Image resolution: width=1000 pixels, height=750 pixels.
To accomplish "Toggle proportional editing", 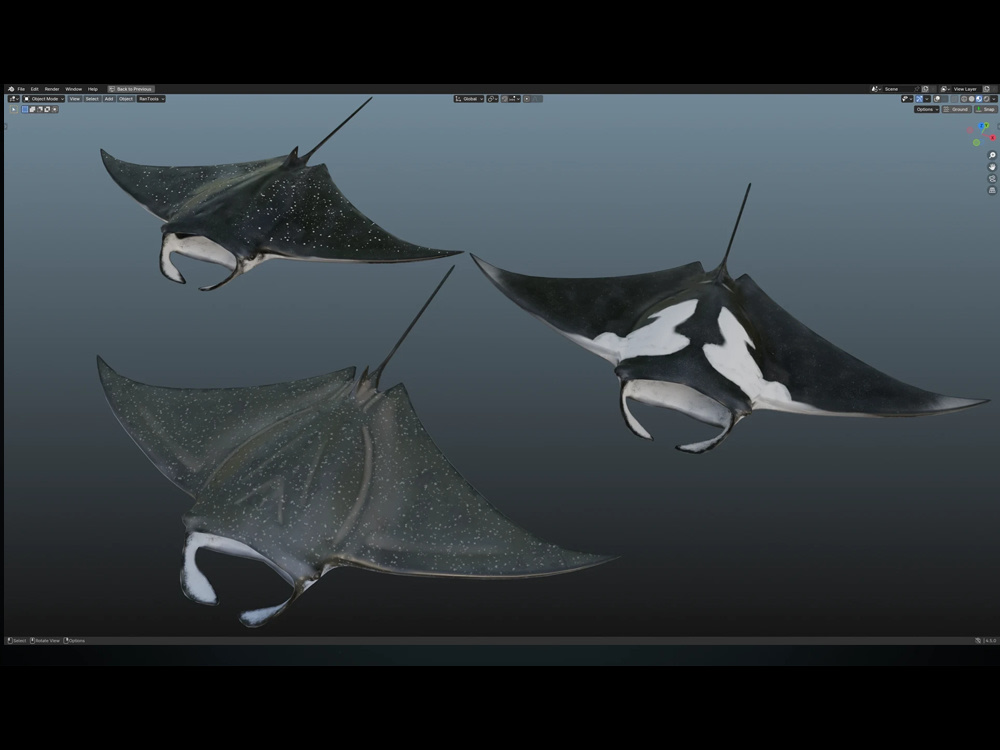I will (x=527, y=99).
